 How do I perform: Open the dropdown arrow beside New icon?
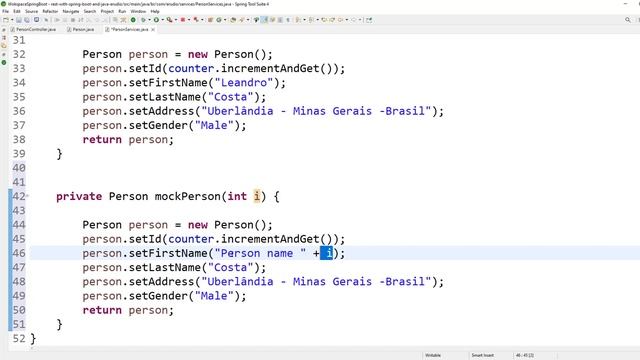(x=12, y=20)
